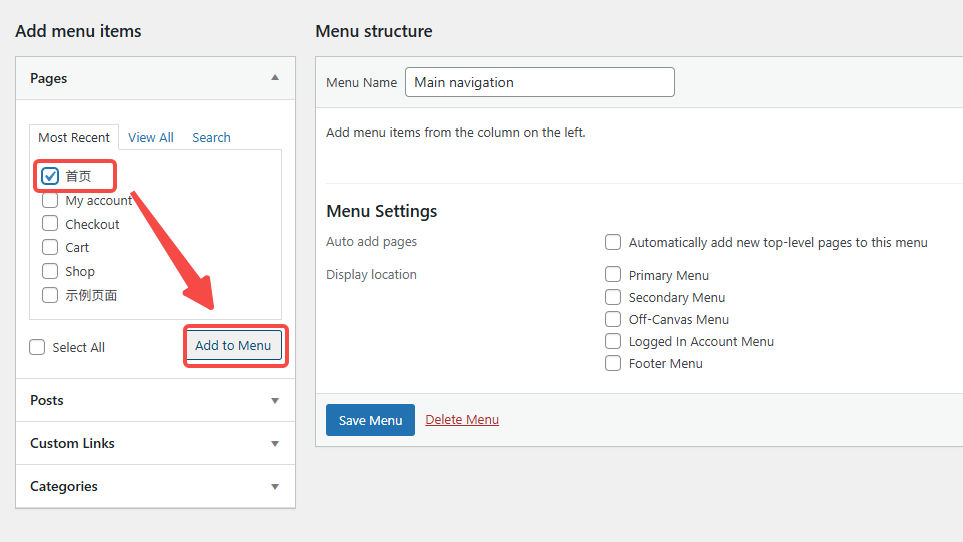Select the Most Recent tab
Screen dimensions: 963x542
pos(74,138)
